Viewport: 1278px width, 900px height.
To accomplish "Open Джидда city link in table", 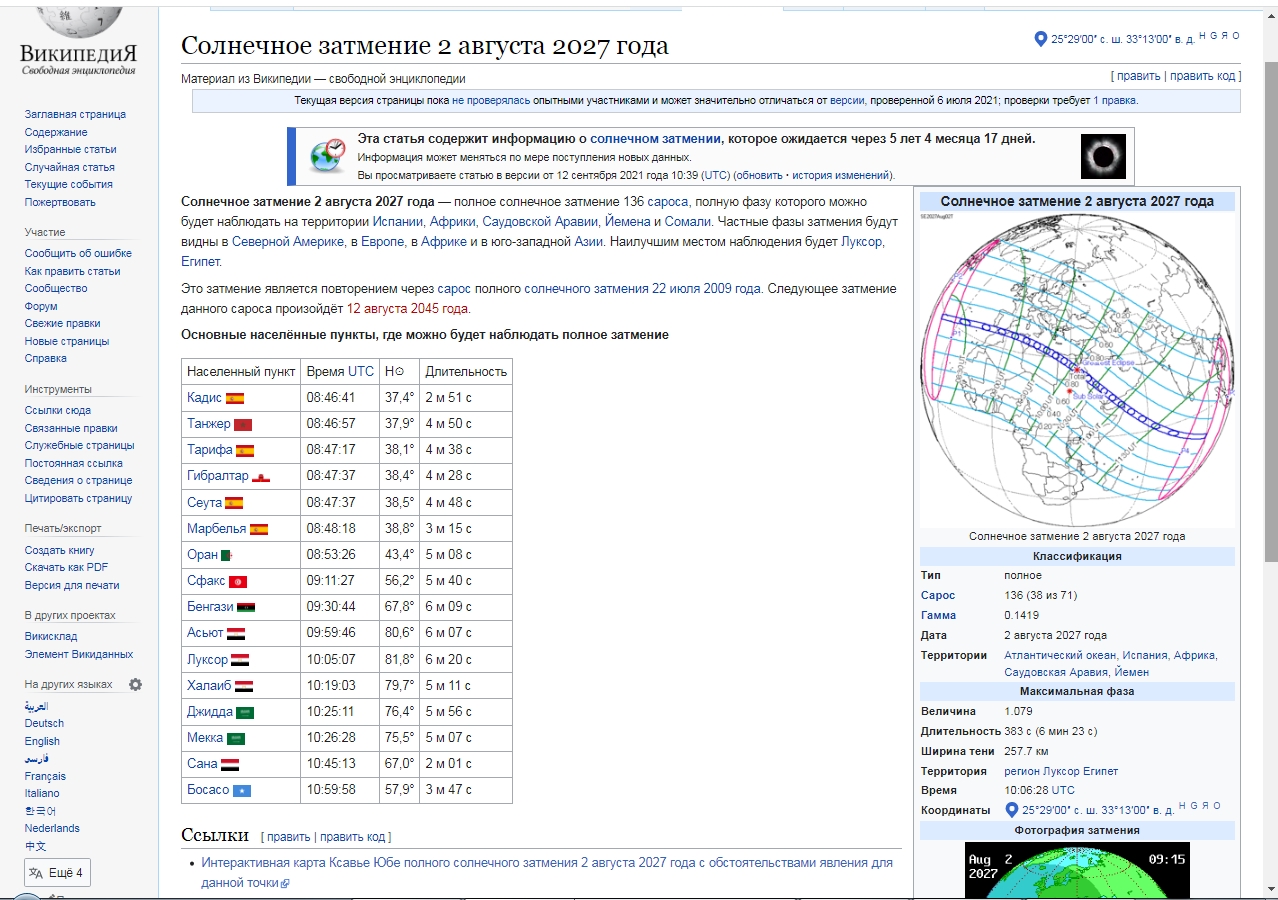I will tap(210, 712).
